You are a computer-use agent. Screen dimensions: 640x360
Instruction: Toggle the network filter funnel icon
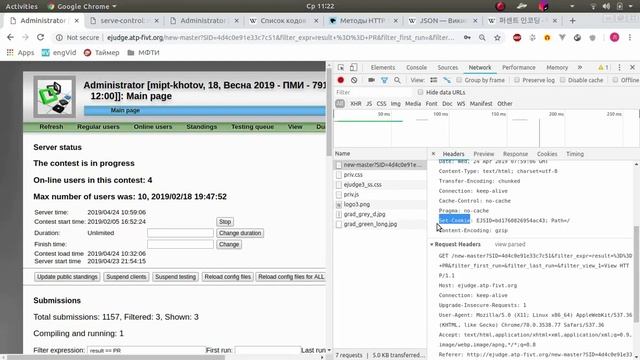click(x=384, y=80)
